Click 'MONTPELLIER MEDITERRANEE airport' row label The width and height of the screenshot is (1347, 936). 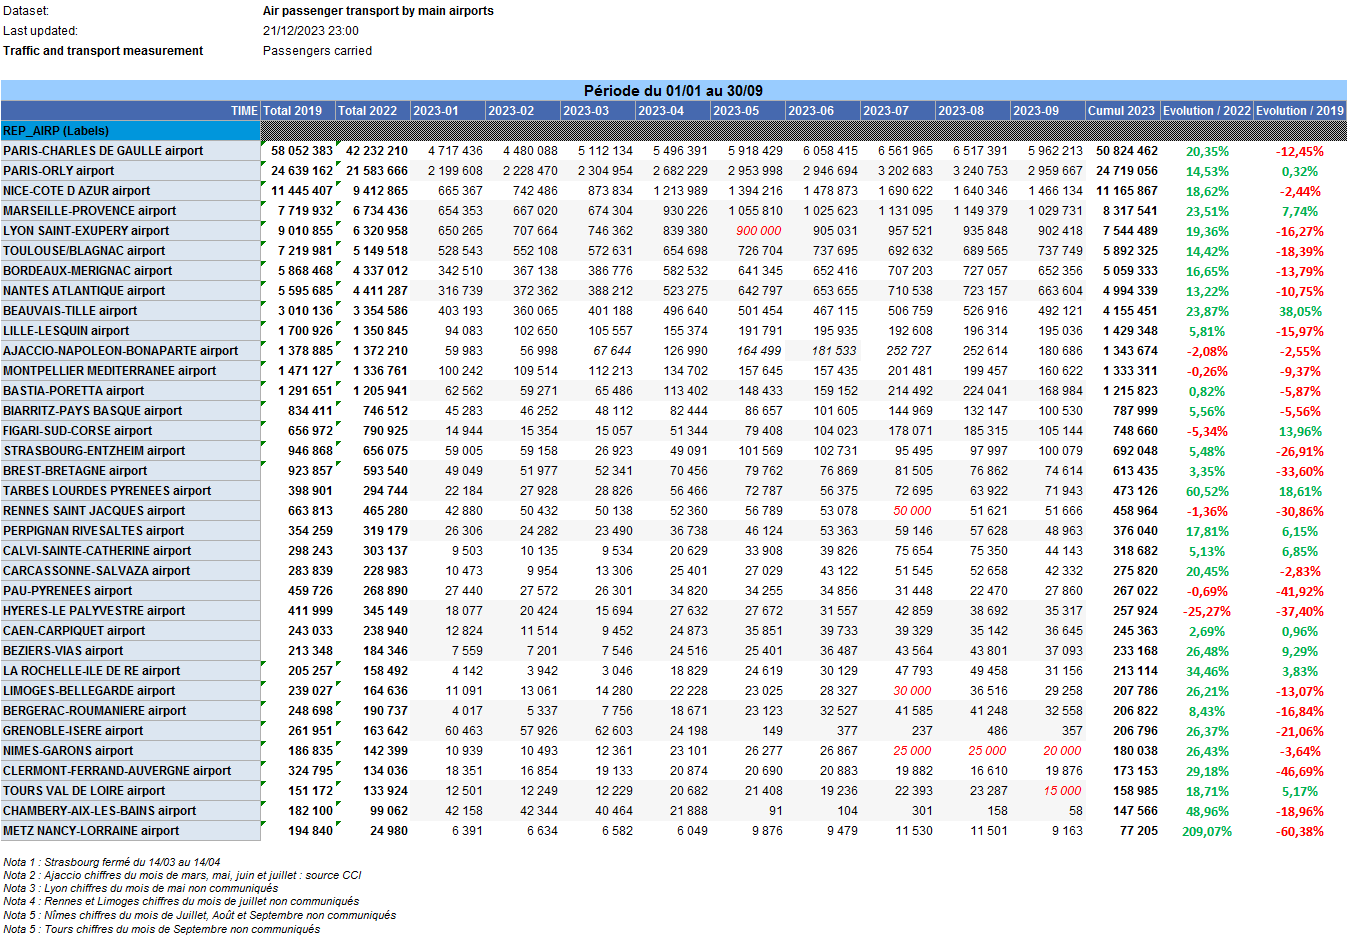[130, 371]
